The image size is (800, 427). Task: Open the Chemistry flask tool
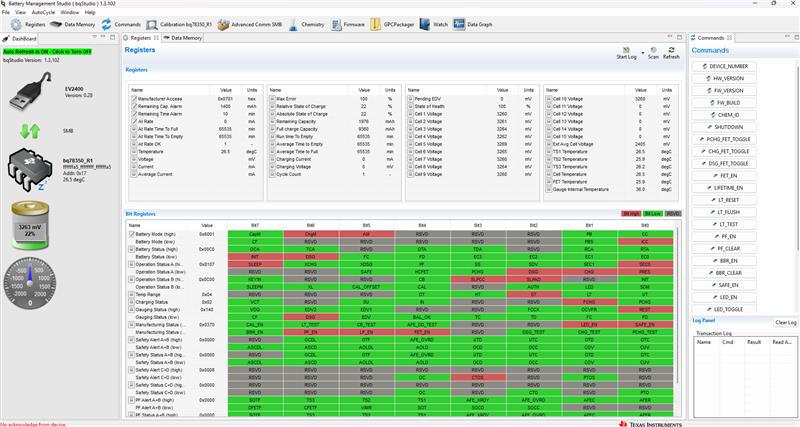306,24
